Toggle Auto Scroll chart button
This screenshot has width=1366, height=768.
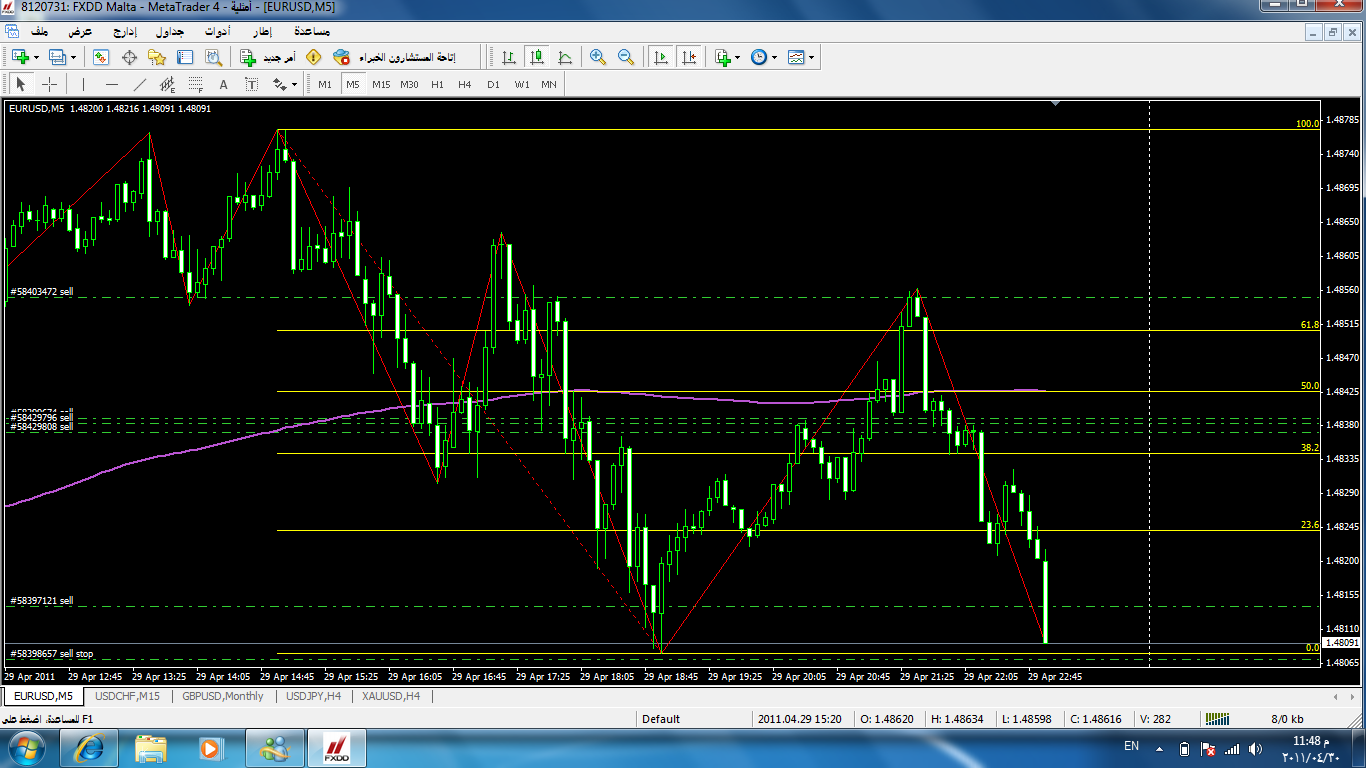[x=661, y=58]
